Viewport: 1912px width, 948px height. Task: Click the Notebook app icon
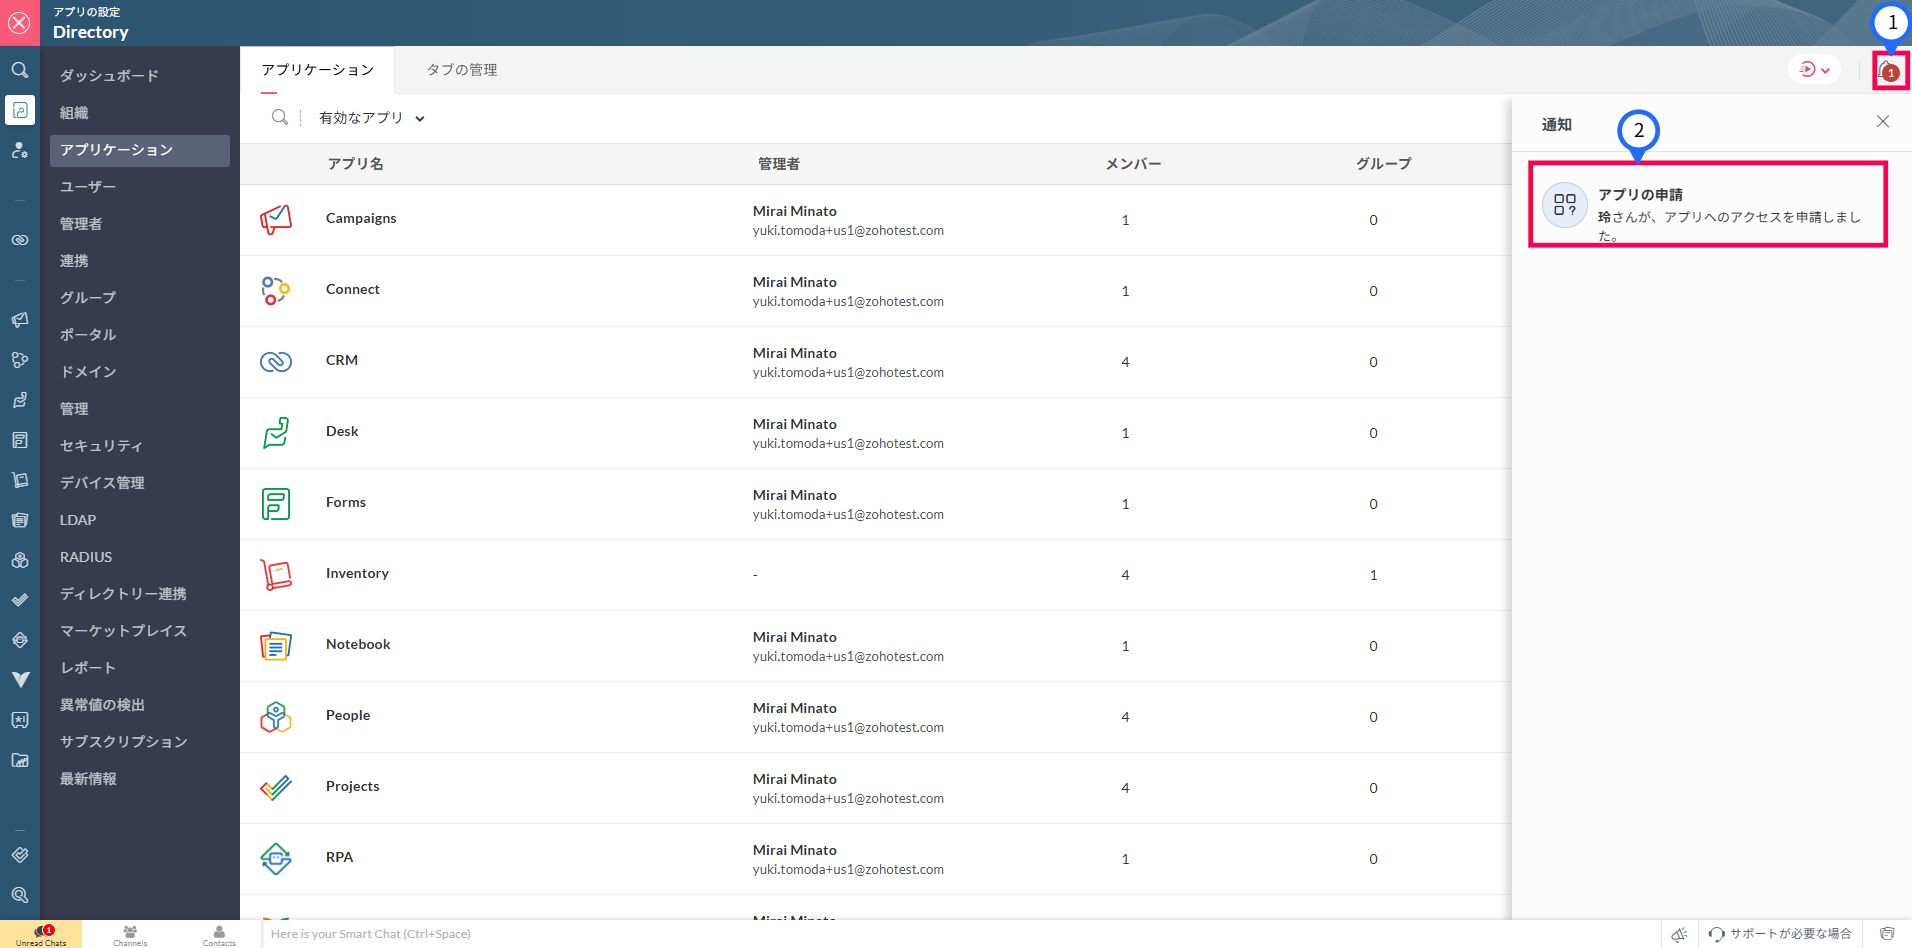click(x=276, y=646)
